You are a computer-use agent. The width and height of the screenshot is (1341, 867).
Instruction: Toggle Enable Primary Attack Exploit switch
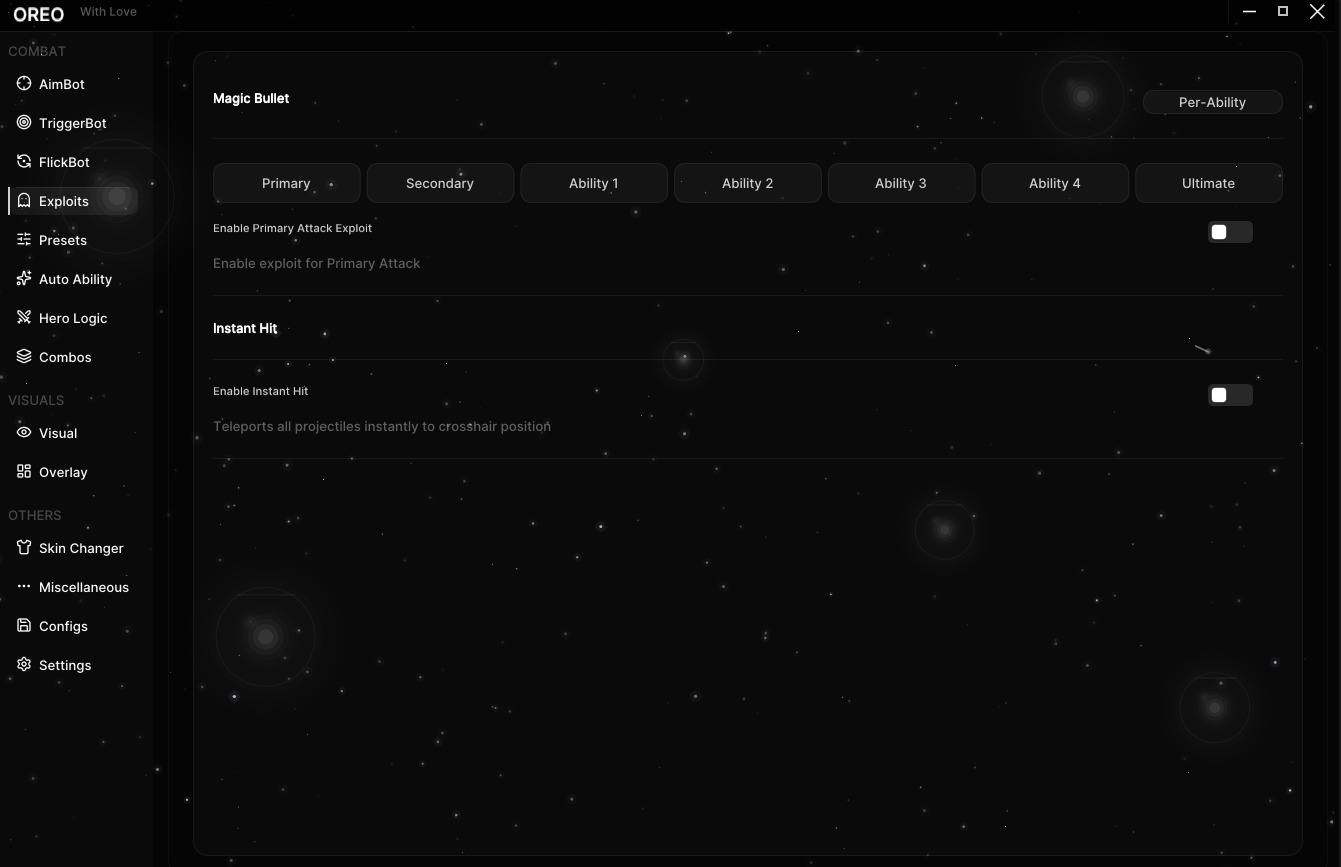(x=1230, y=232)
